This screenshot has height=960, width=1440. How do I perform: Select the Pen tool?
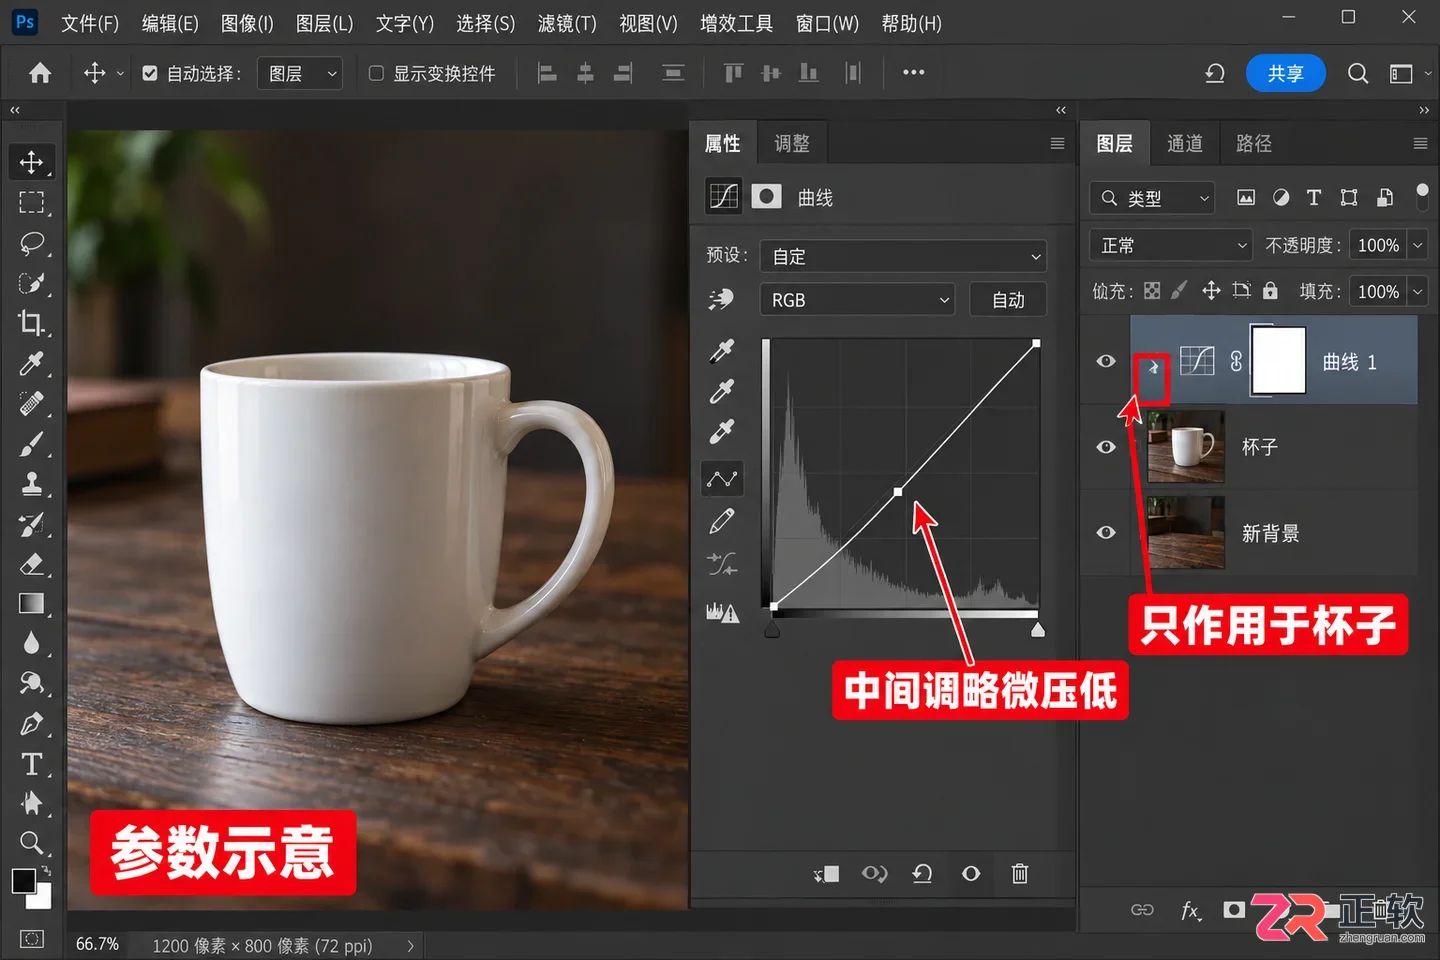31,723
